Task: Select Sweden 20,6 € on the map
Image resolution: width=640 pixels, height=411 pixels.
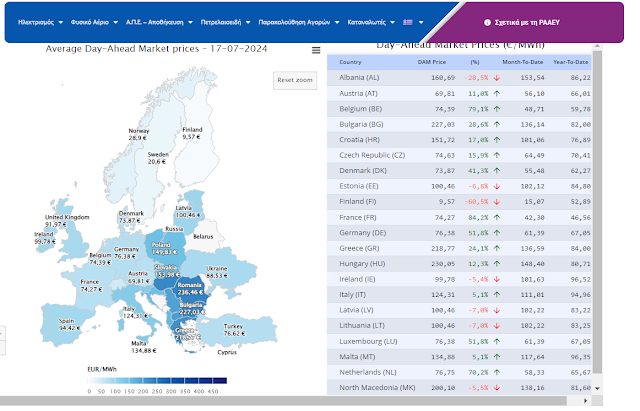Action: click(160, 160)
